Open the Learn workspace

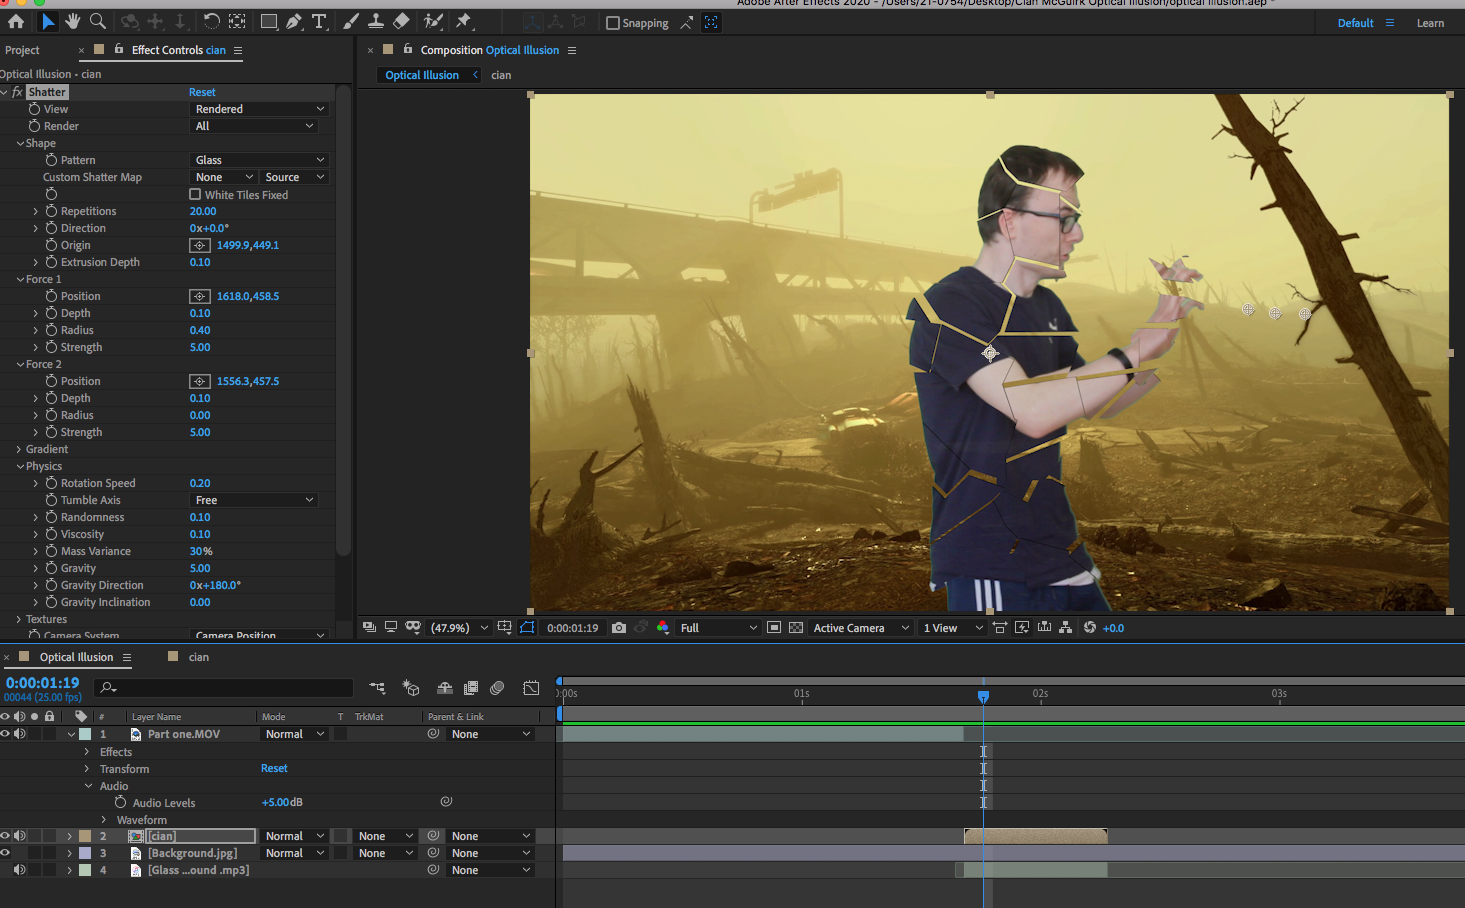click(1430, 23)
